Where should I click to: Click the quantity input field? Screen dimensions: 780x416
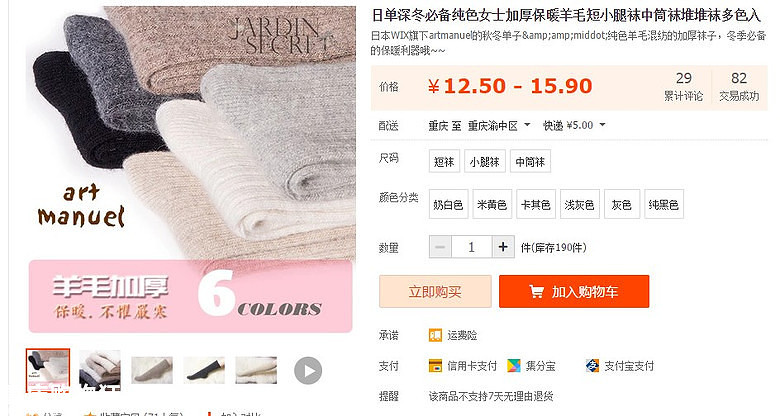tap(472, 247)
